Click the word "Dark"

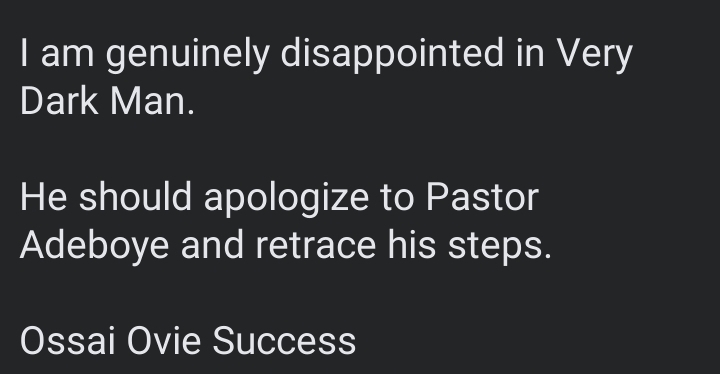click(x=59, y=101)
